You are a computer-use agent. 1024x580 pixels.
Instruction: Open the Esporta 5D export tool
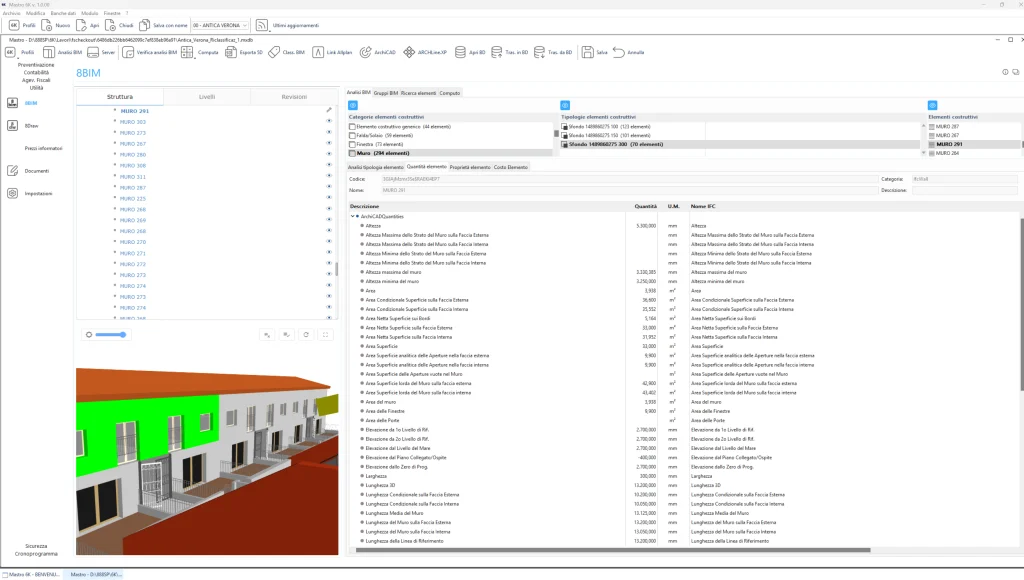click(231, 52)
